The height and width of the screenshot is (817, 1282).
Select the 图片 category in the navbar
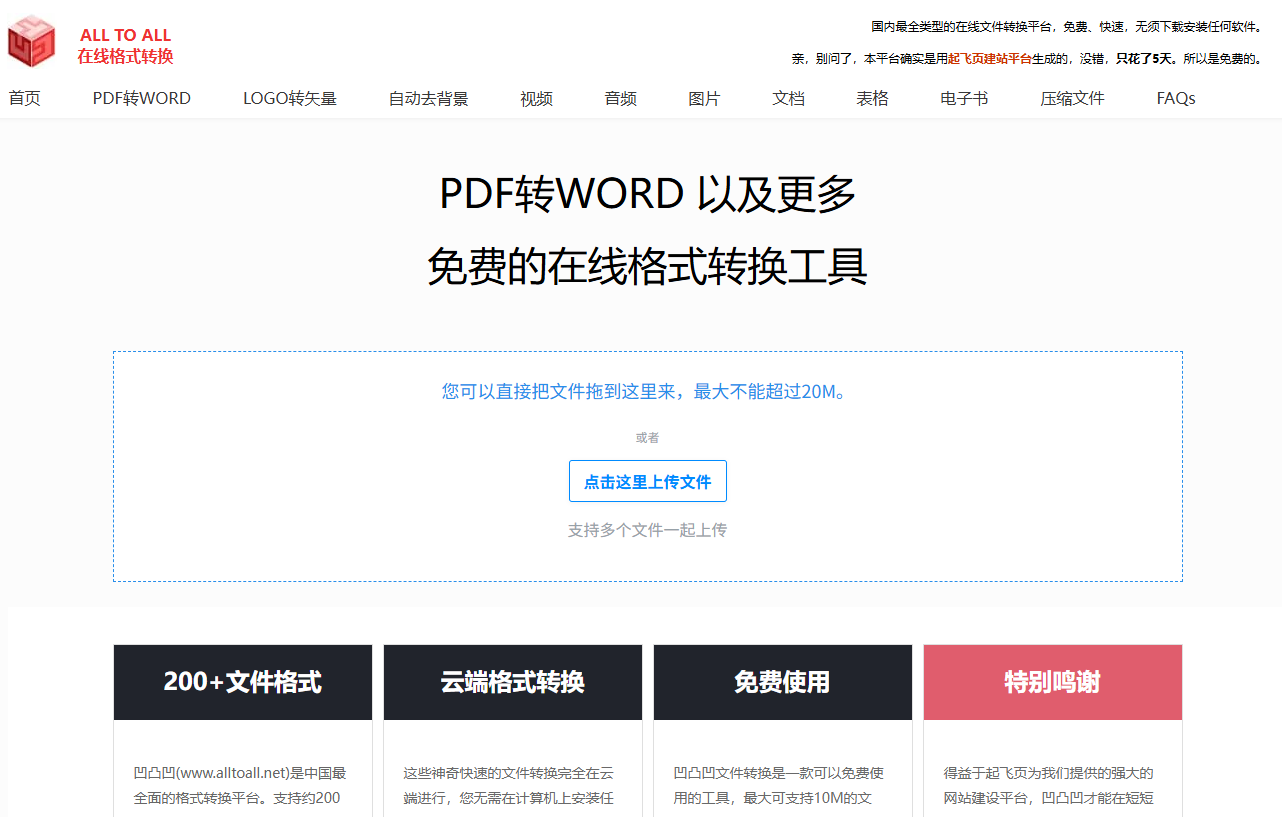(x=704, y=98)
